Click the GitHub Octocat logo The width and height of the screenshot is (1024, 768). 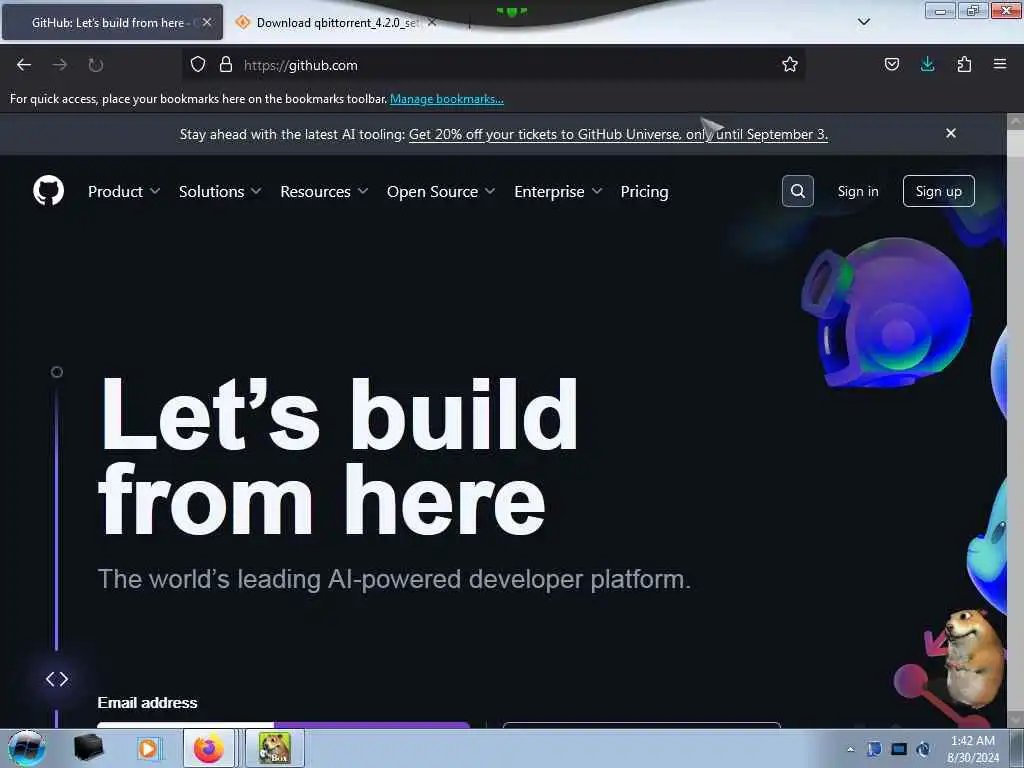tap(48, 191)
